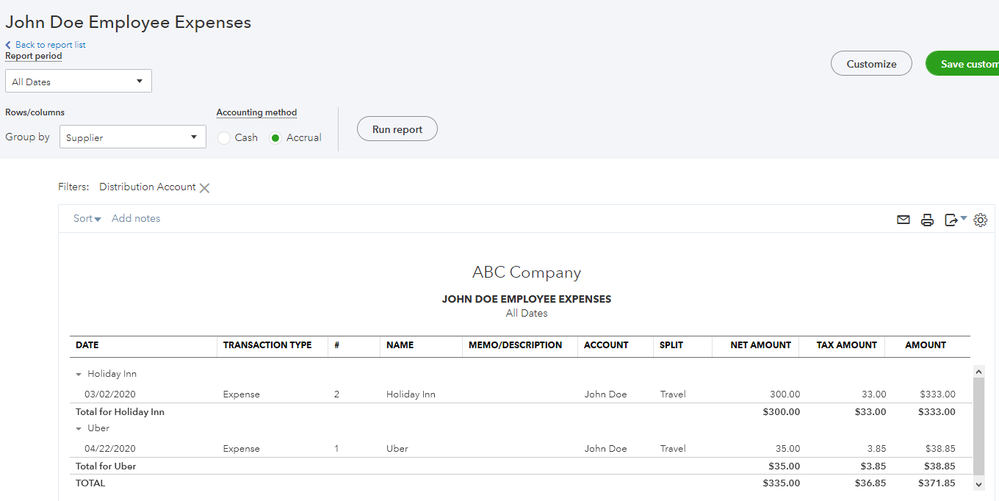The height and width of the screenshot is (501, 999).
Task: Remove the Distribution Account filter
Action: tap(205, 188)
